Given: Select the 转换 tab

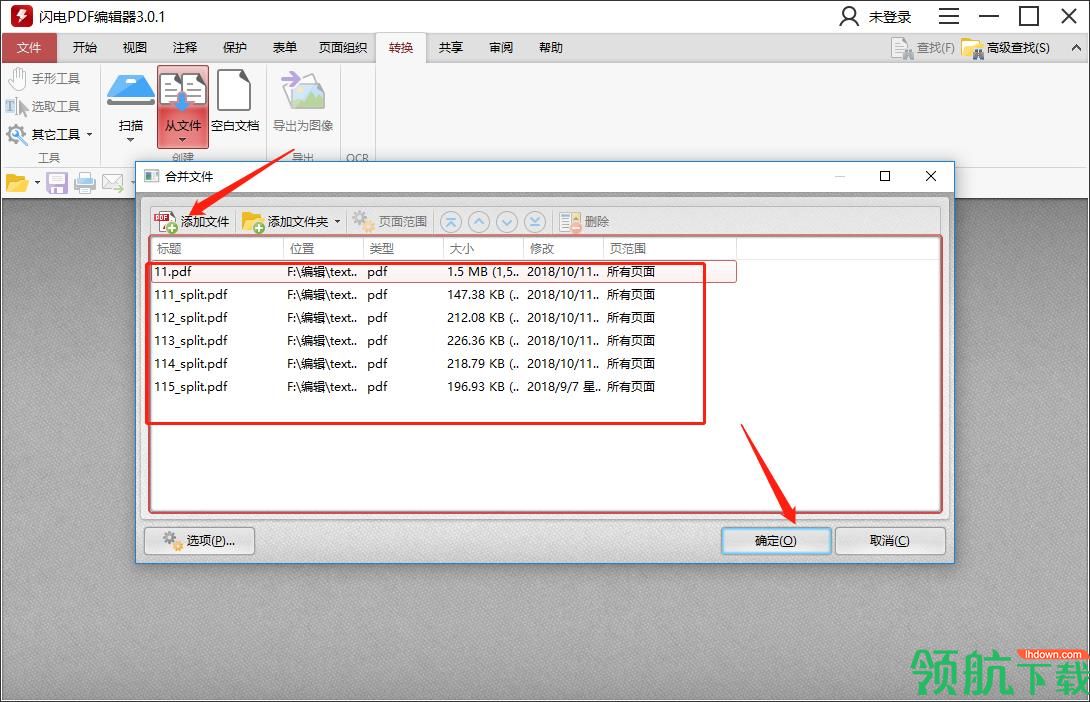Looking at the screenshot, I should click(x=401, y=48).
